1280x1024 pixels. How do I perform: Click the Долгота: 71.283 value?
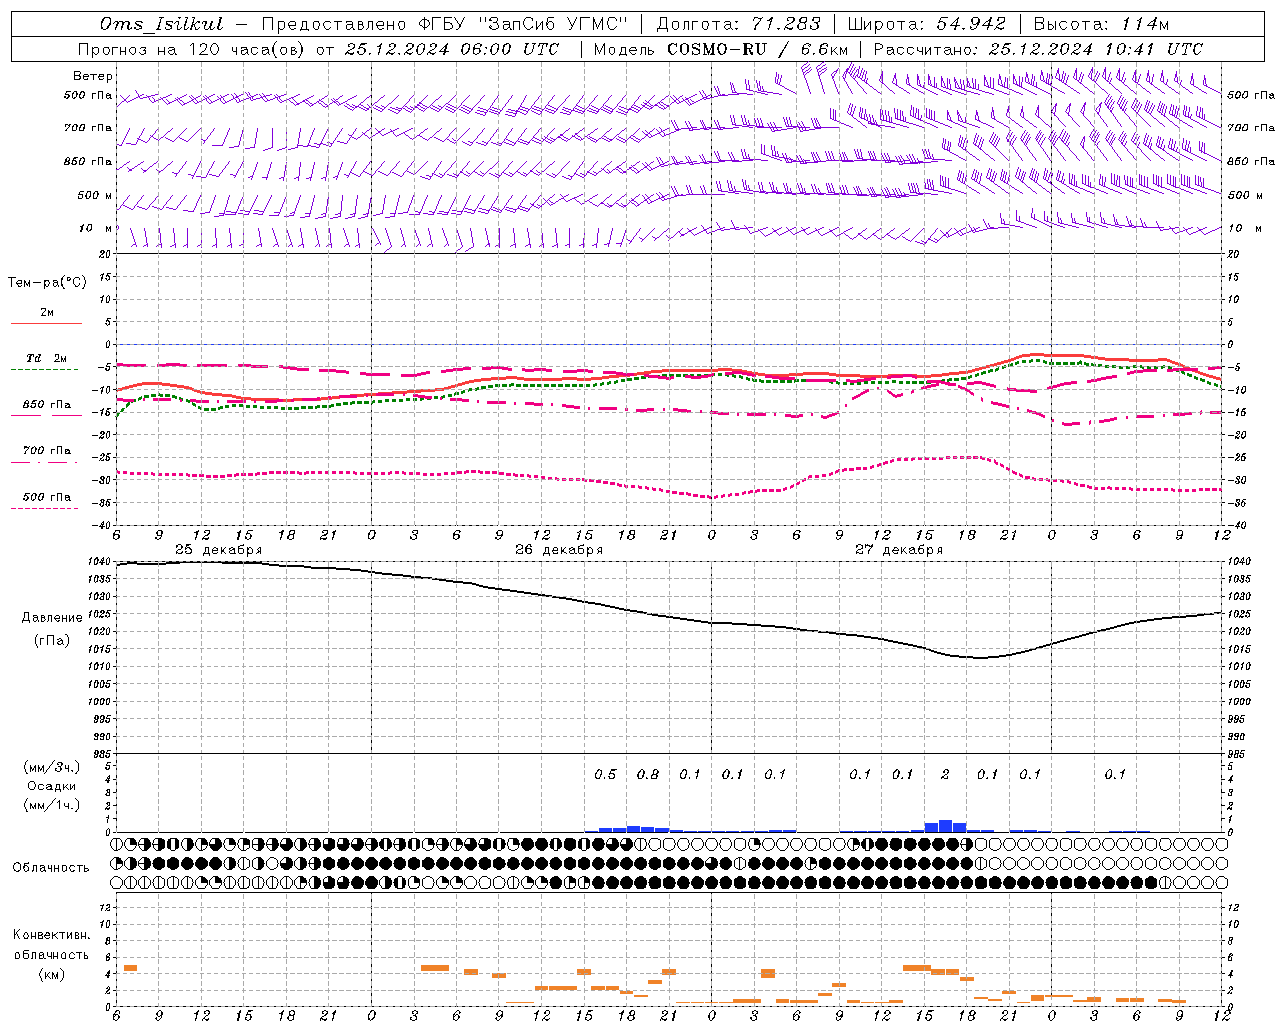[739, 24]
